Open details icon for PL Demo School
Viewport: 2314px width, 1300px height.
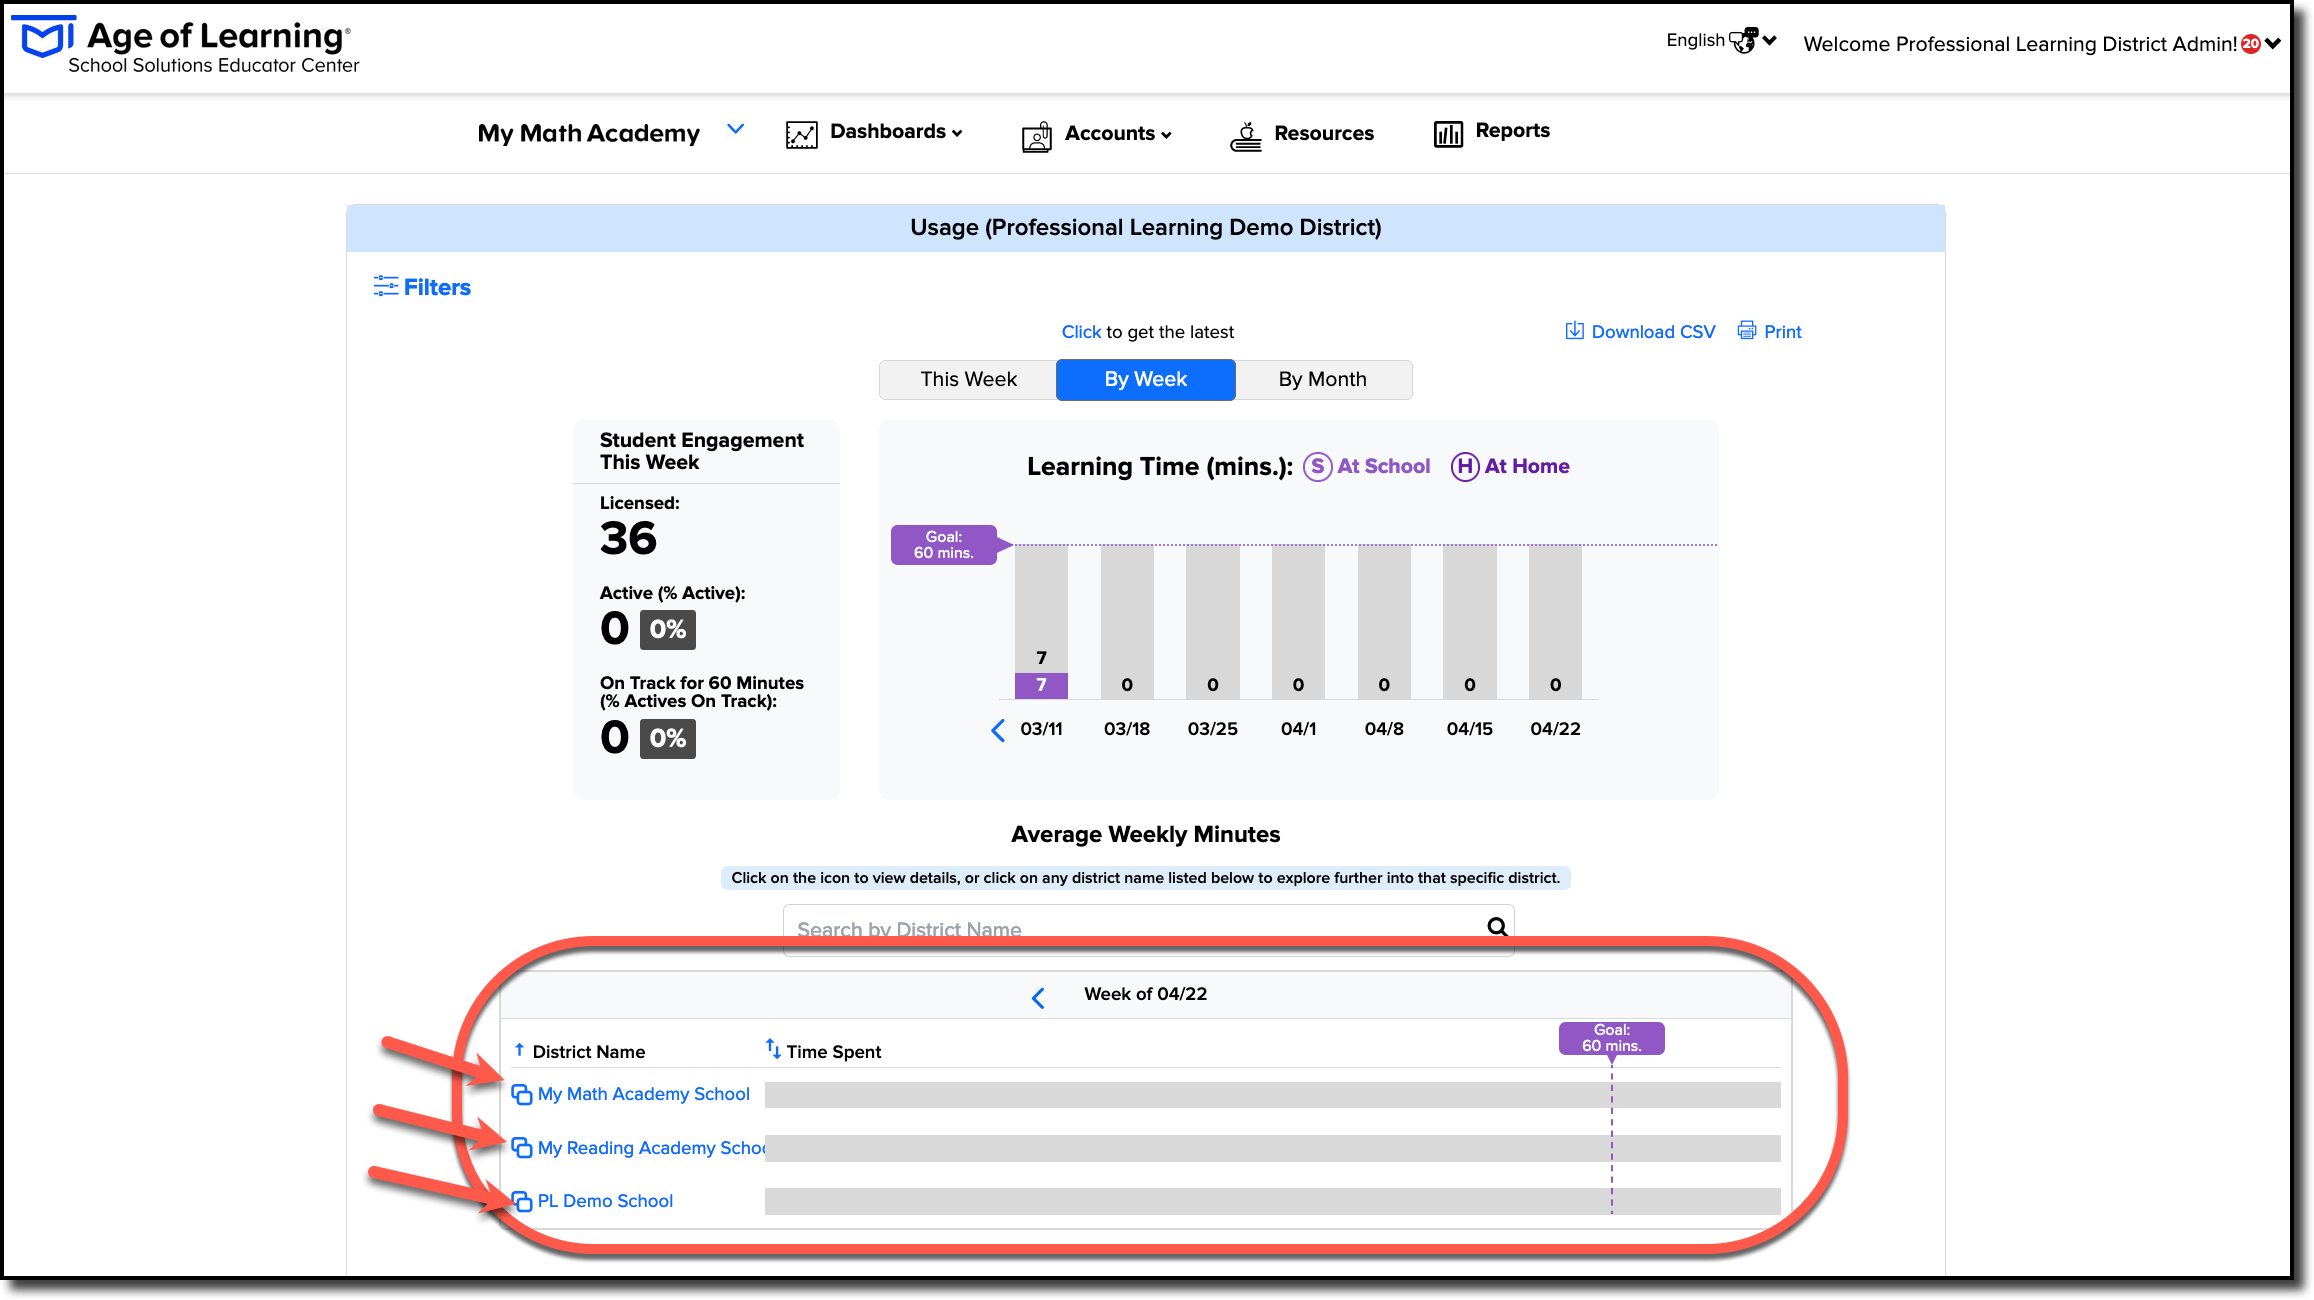click(521, 1201)
